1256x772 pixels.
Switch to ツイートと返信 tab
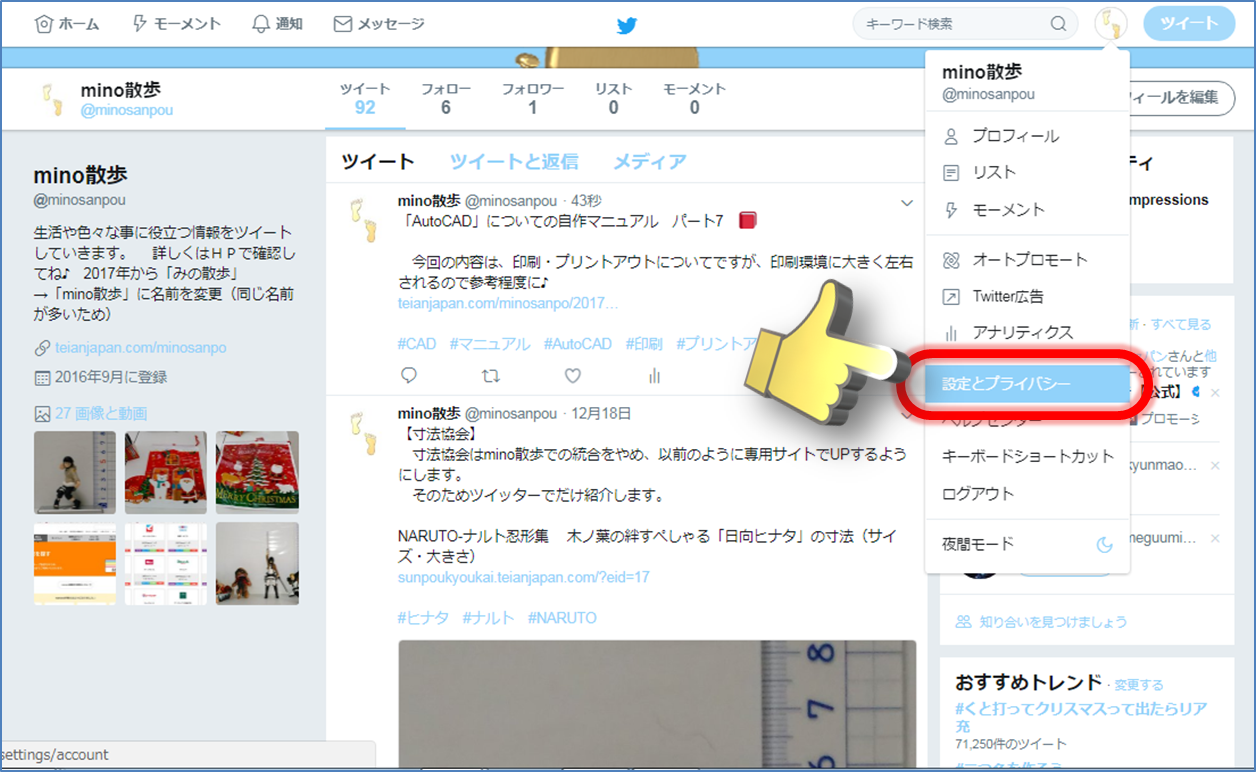coord(513,161)
